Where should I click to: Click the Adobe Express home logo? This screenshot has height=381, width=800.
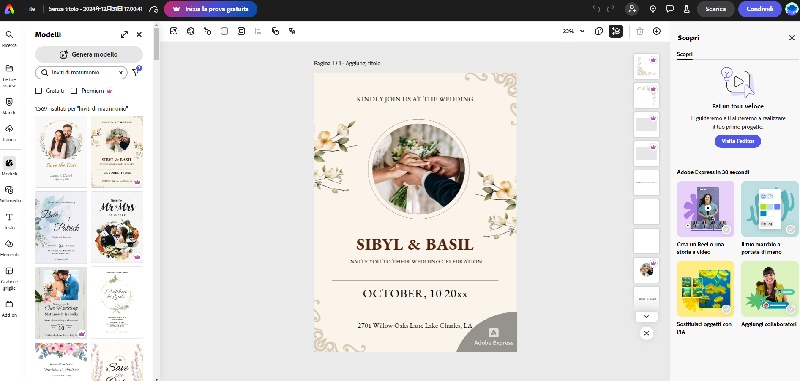pos(9,9)
